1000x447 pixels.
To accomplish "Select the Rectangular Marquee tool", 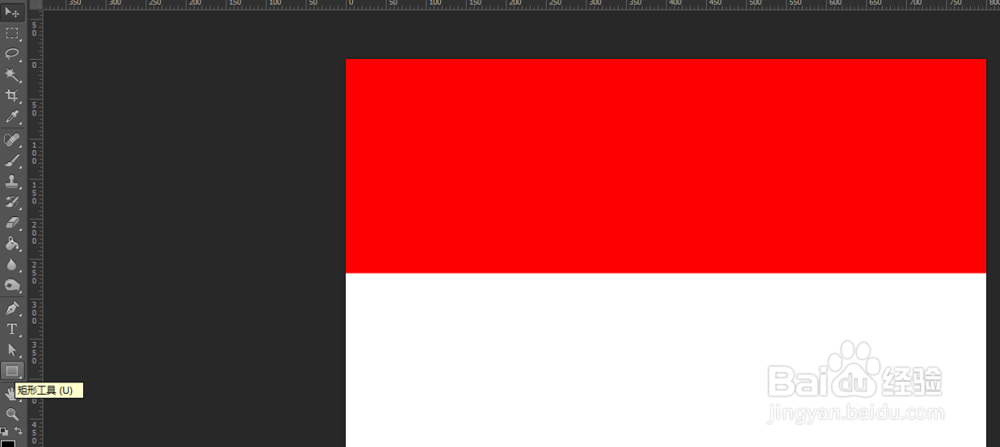I will (x=12, y=33).
